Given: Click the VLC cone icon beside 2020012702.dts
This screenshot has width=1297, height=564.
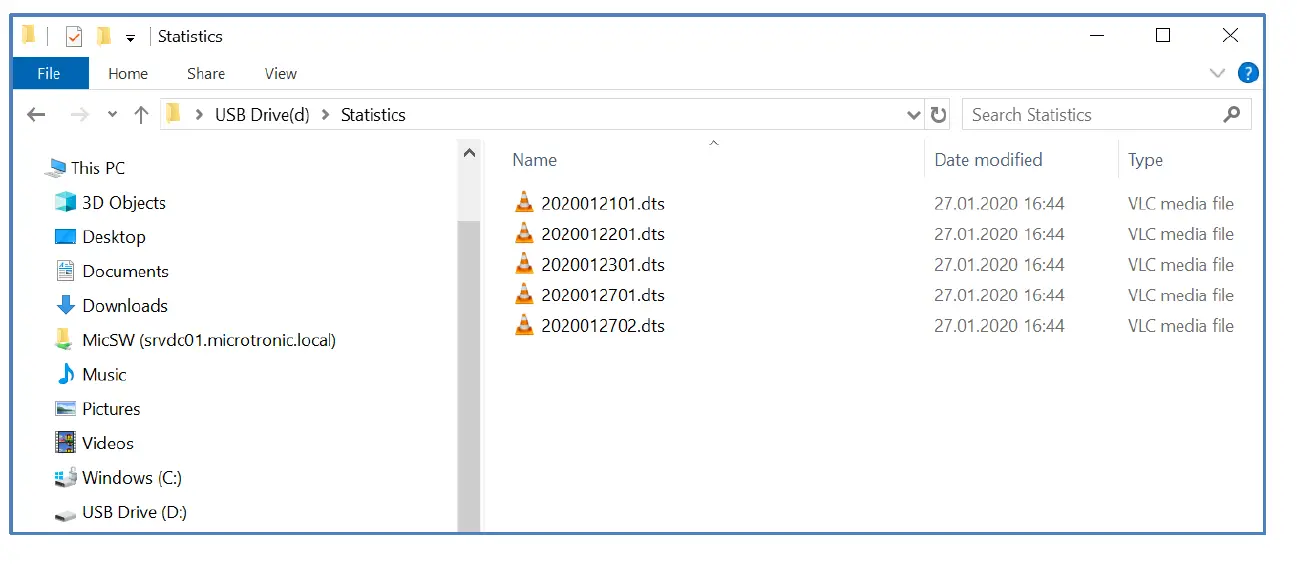Looking at the screenshot, I should (x=524, y=325).
